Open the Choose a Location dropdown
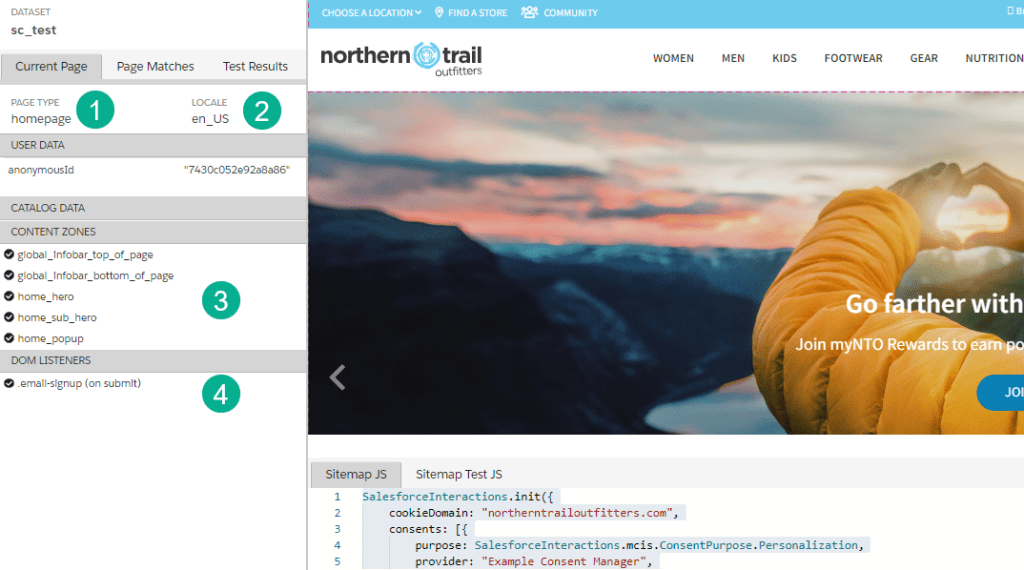This screenshot has width=1024, height=570. tap(371, 13)
